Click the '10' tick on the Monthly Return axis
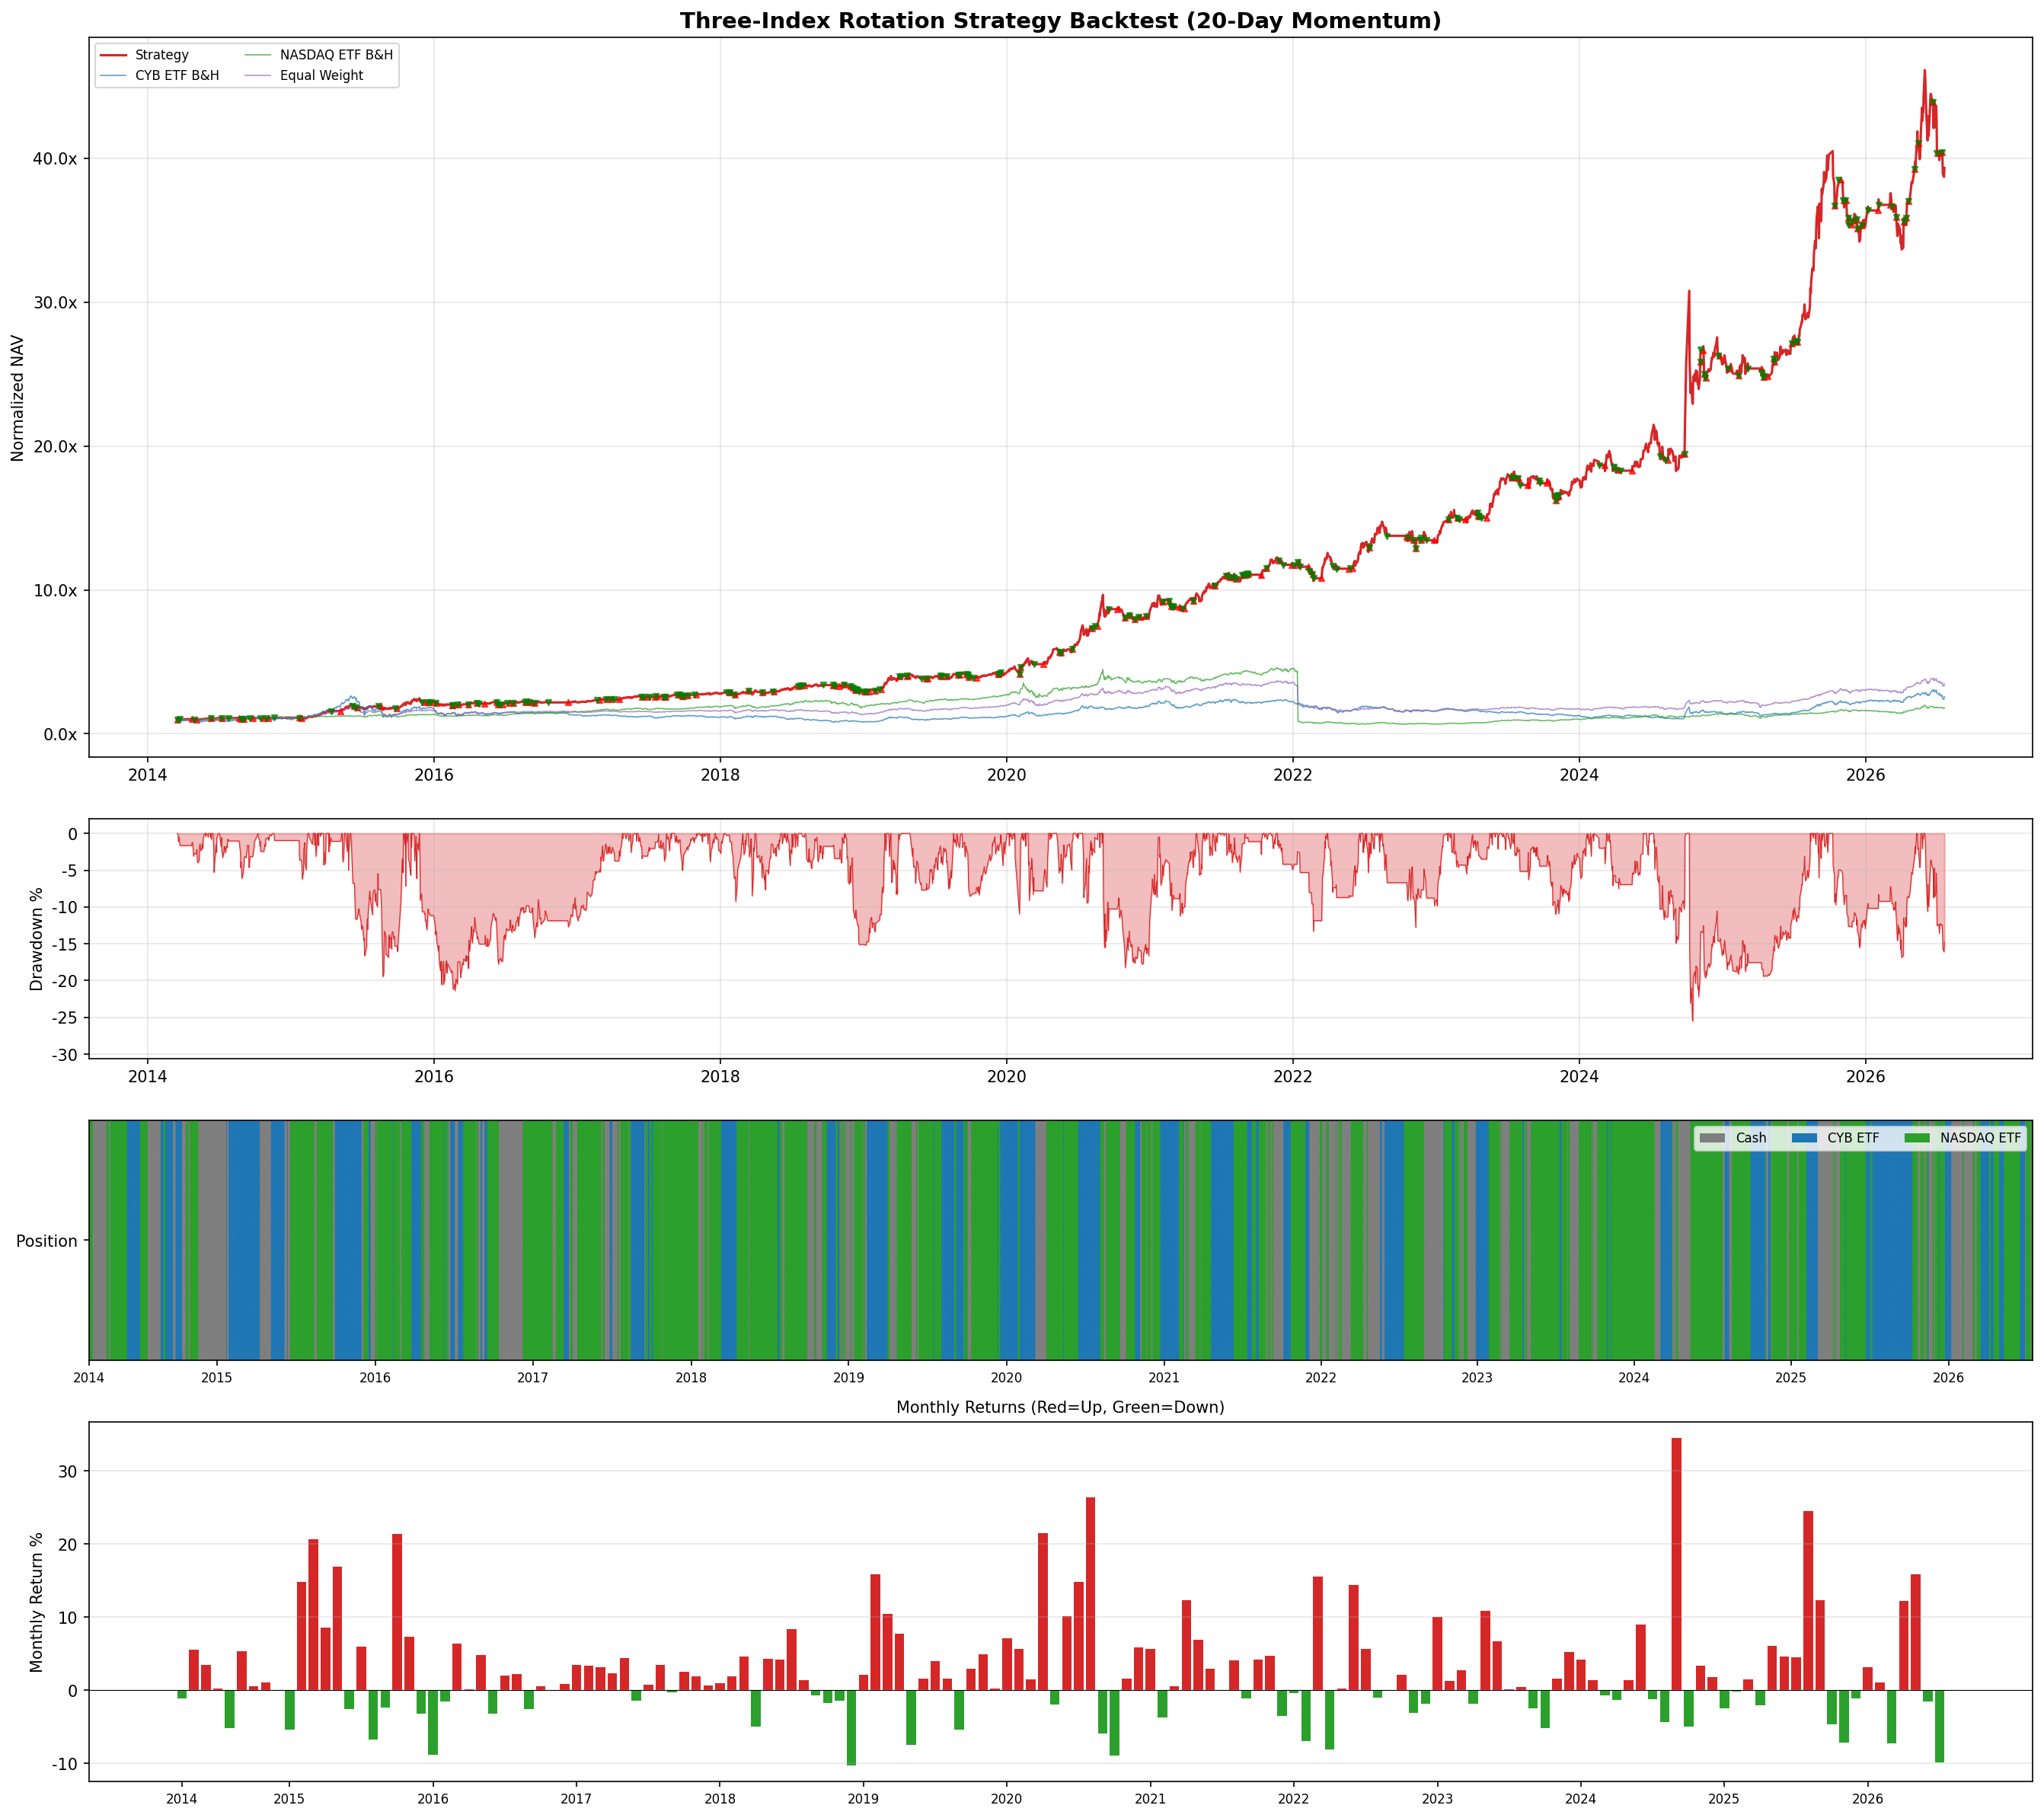2044x1818 pixels. pyautogui.click(x=67, y=1617)
